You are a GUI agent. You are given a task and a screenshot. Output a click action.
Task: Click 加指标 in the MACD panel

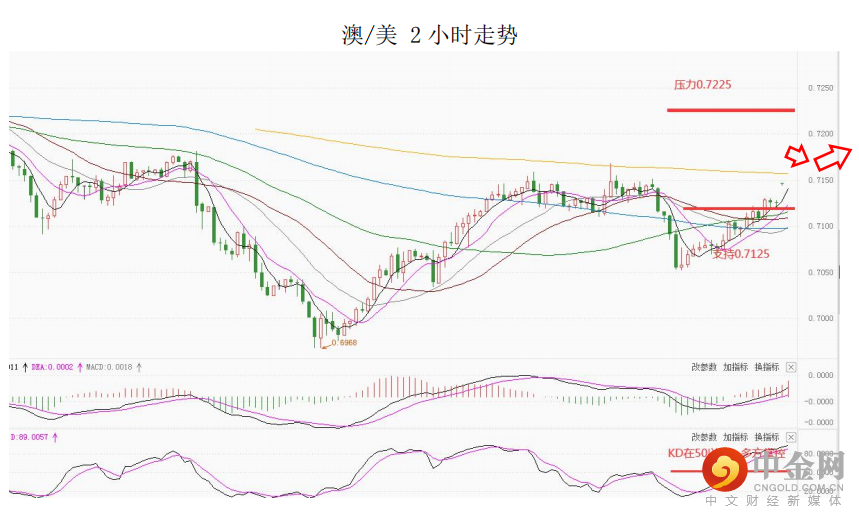(x=735, y=367)
